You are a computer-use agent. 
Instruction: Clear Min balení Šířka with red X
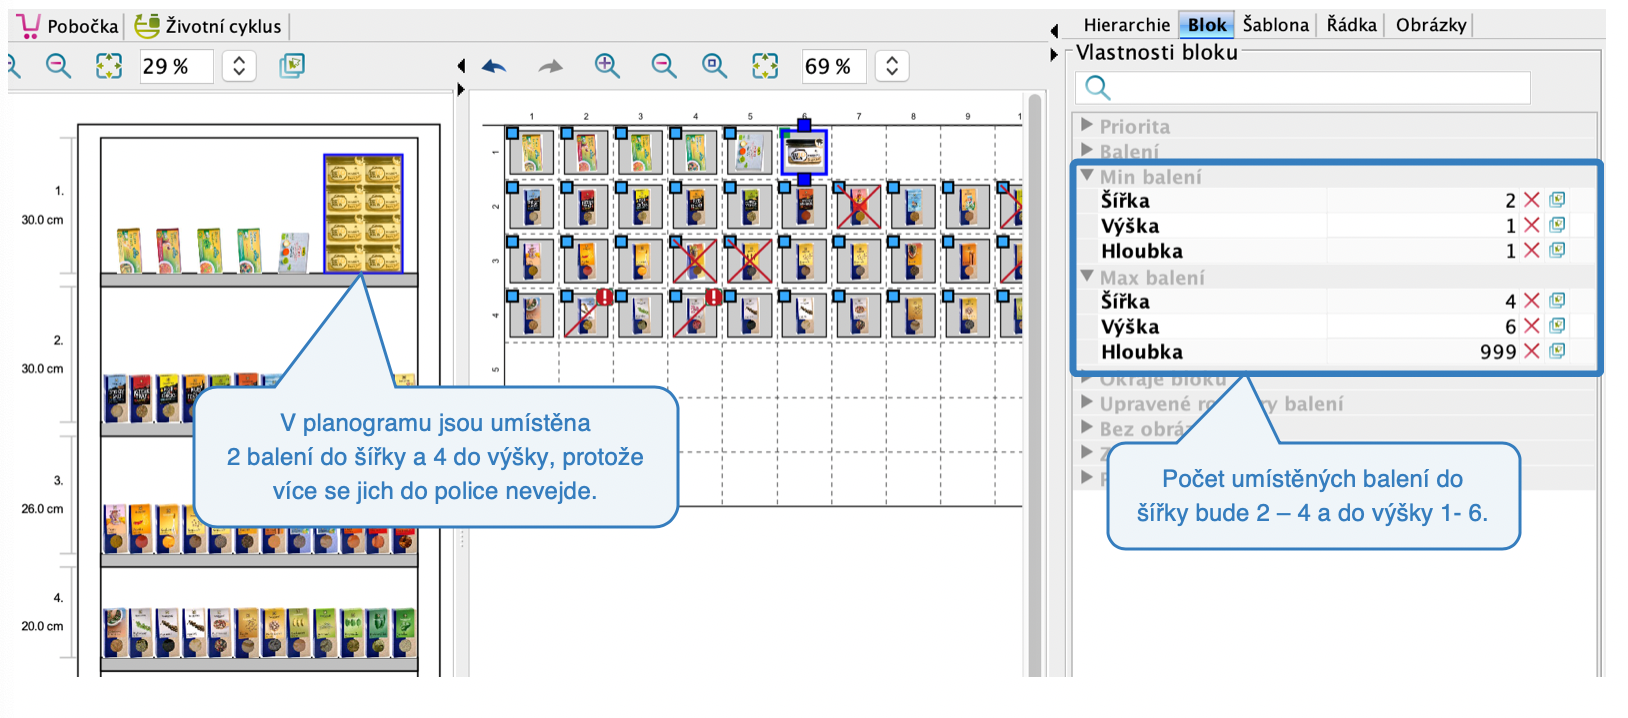coord(1532,200)
